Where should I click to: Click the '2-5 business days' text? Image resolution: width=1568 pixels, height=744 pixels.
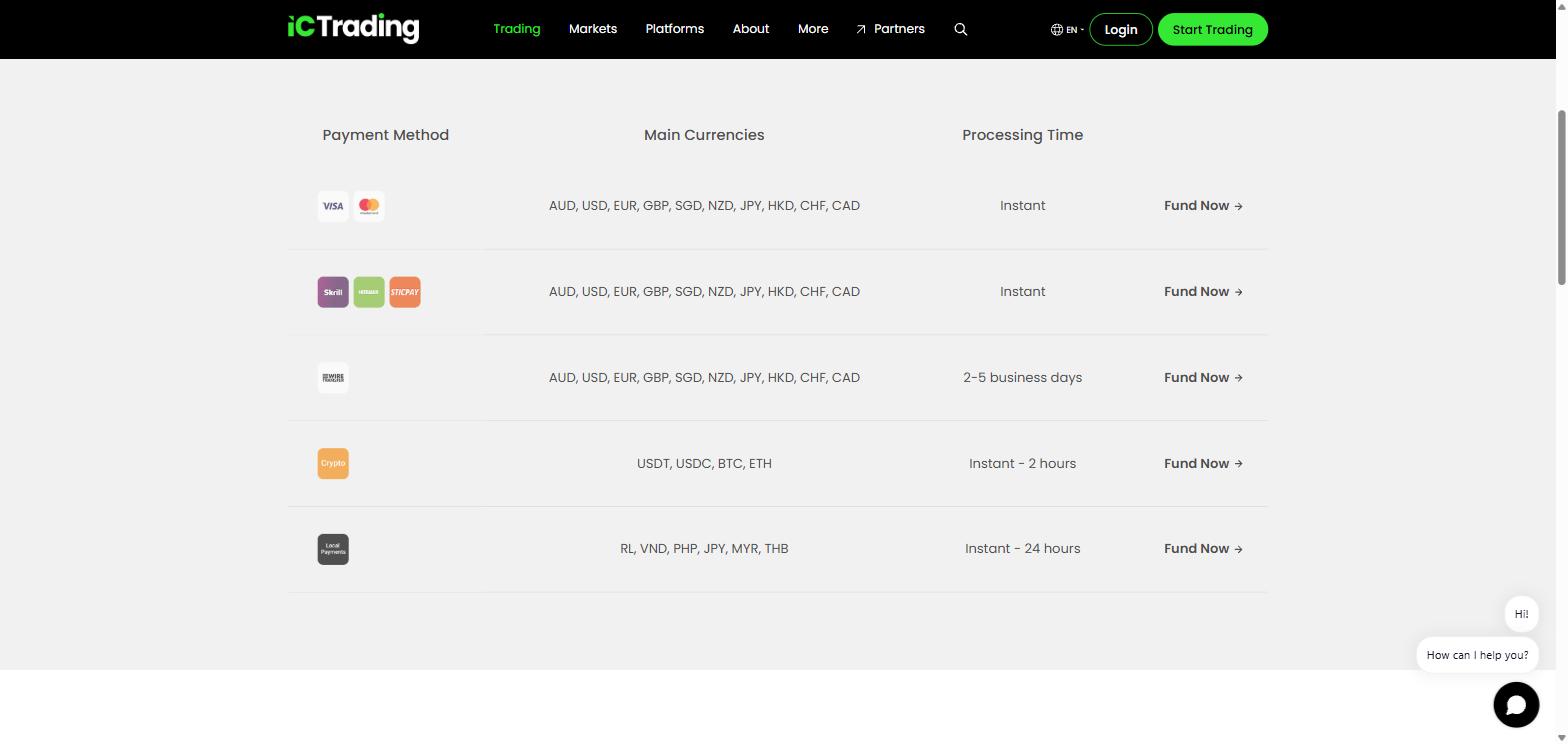pos(1023,378)
